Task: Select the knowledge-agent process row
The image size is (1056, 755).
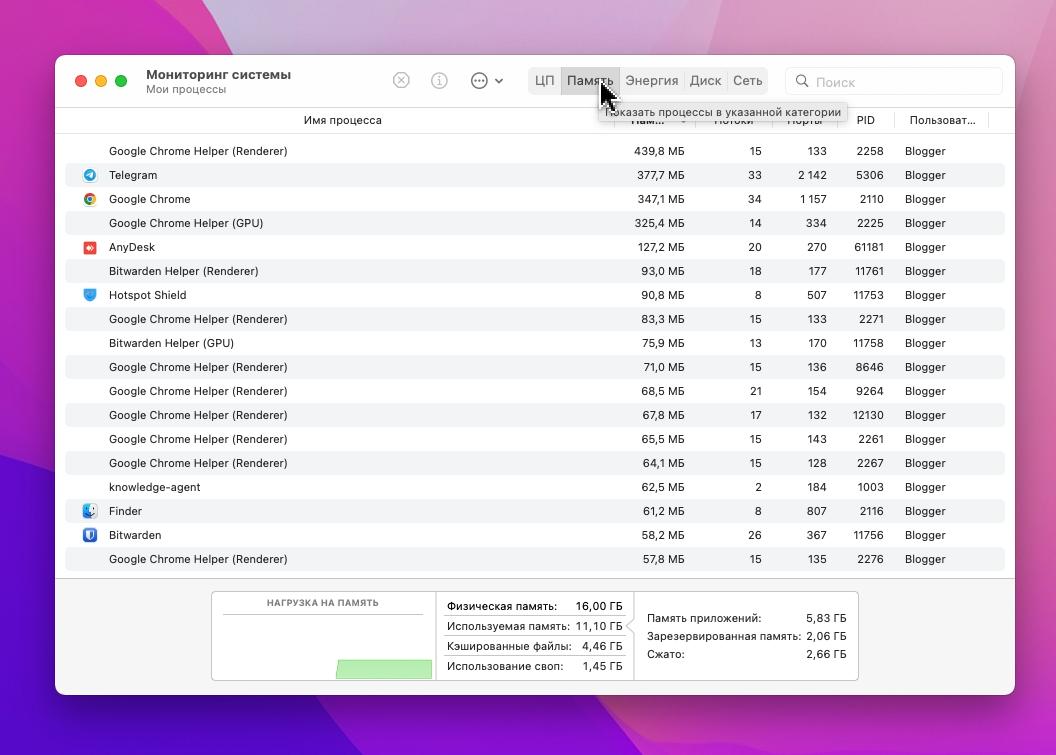Action: [535, 488]
